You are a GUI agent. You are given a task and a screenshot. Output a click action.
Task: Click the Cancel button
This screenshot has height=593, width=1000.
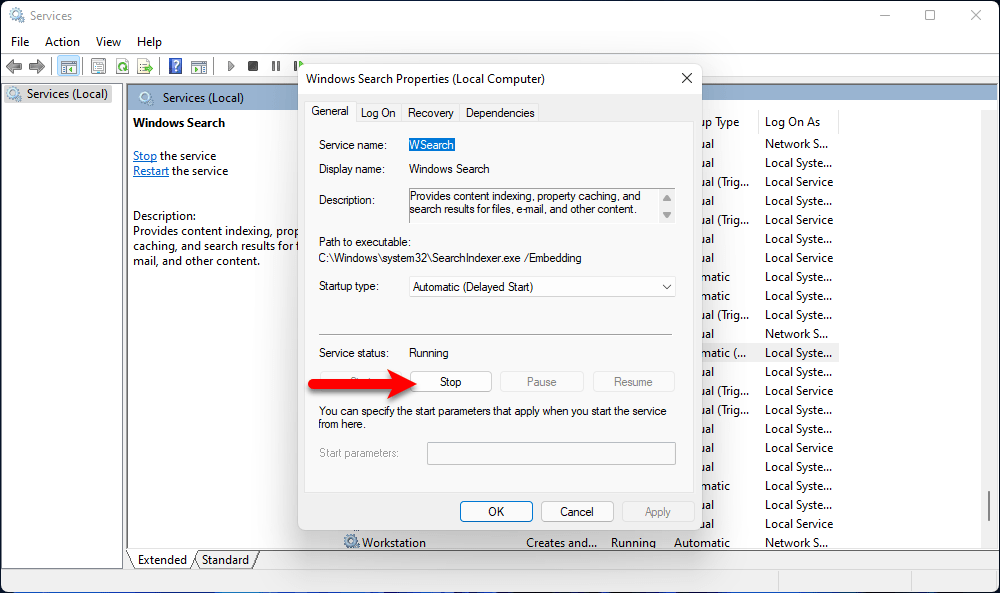pos(577,511)
